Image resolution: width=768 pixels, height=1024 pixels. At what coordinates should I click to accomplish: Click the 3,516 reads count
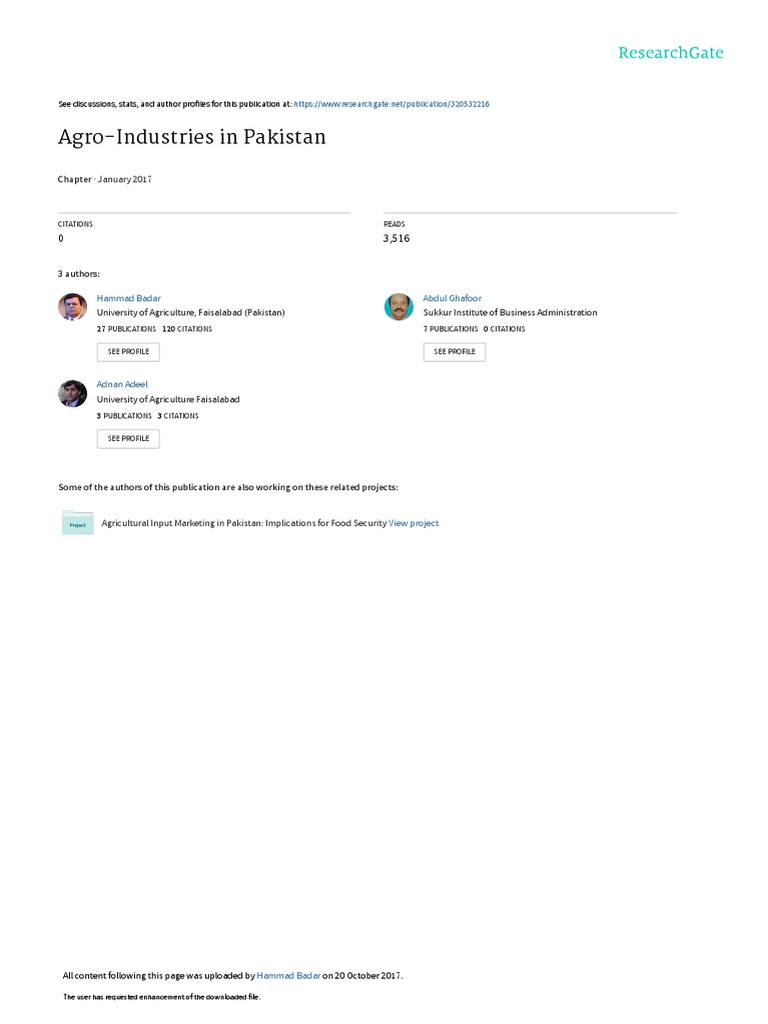(396, 239)
